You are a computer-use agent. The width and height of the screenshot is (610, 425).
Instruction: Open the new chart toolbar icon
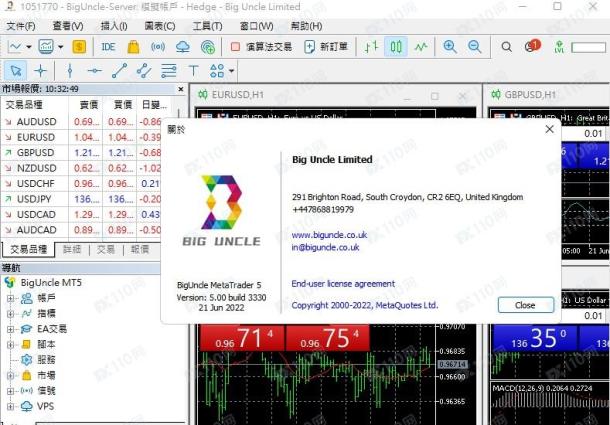click(15, 47)
